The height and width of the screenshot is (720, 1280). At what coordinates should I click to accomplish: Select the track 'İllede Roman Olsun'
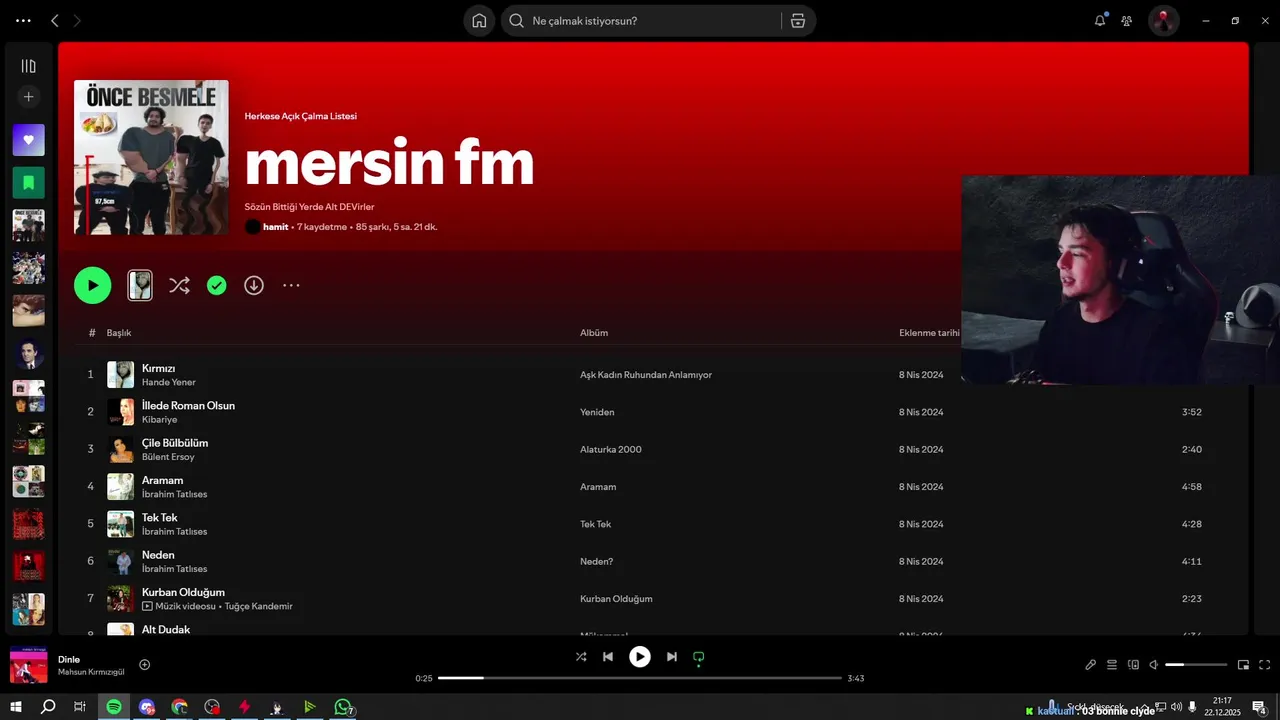point(188,405)
